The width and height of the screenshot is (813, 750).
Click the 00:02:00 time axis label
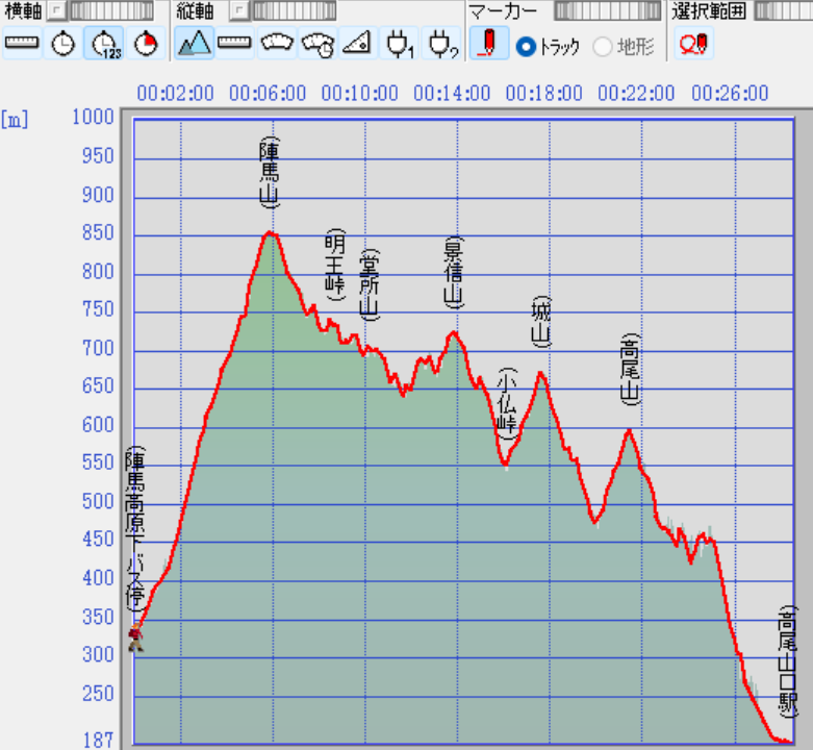coord(175,93)
